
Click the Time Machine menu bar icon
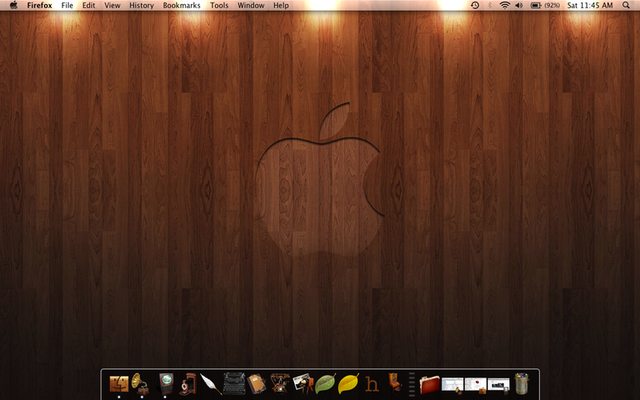point(475,5)
